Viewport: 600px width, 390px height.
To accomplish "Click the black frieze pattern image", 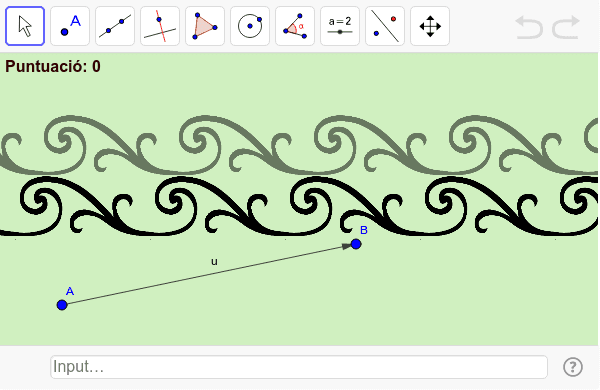I will [x=299, y=207].
